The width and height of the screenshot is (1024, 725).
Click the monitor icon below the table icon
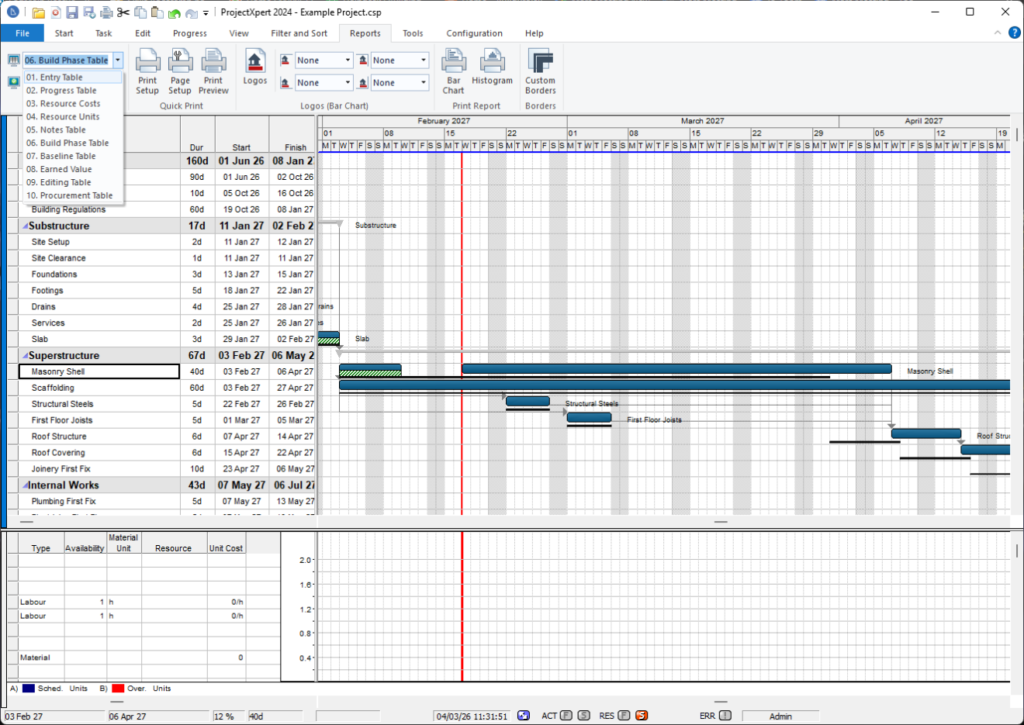coord(13,82)
